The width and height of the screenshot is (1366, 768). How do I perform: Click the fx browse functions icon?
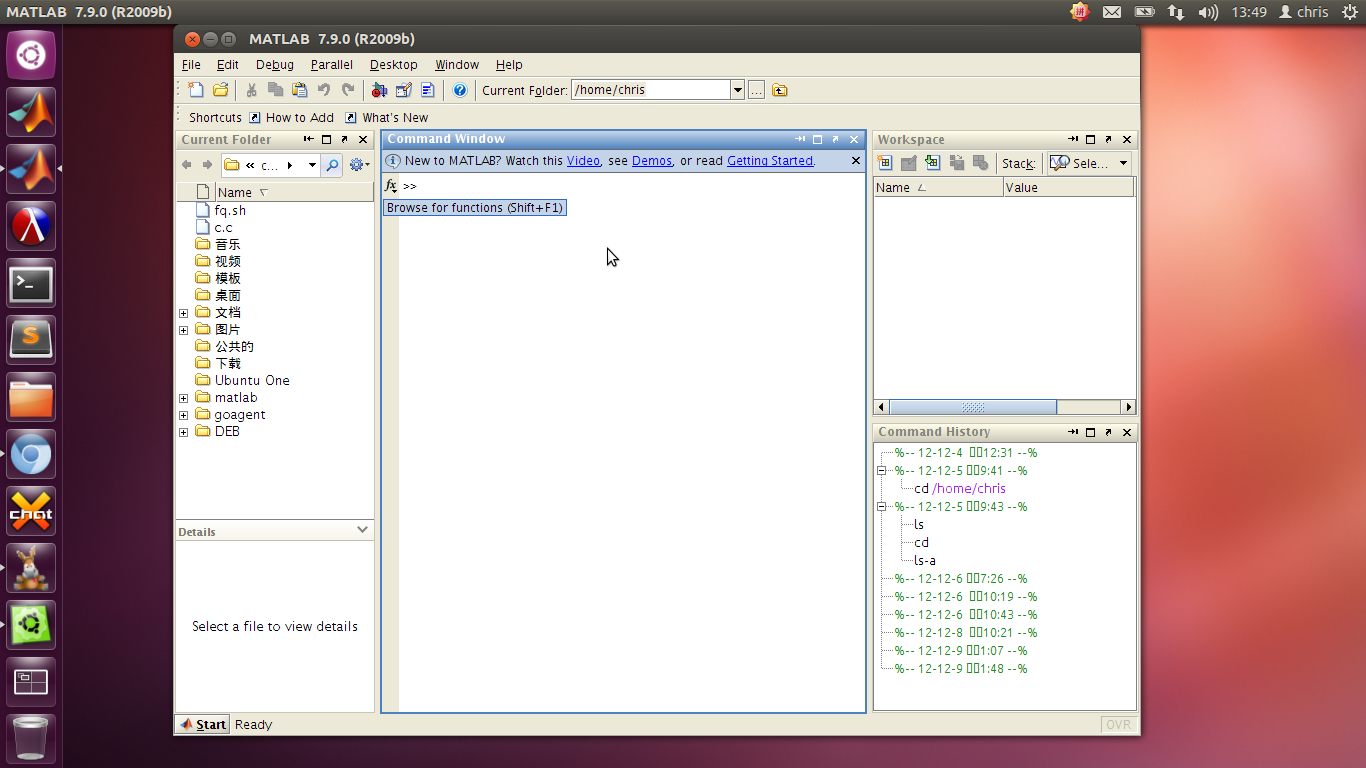pyautogui.click(x=391, y=186)
